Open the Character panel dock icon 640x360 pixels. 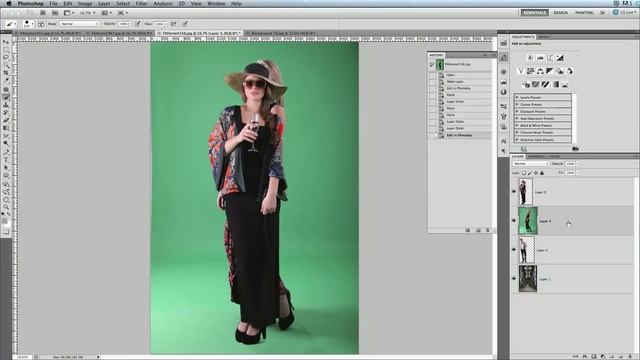pos(504,141)
